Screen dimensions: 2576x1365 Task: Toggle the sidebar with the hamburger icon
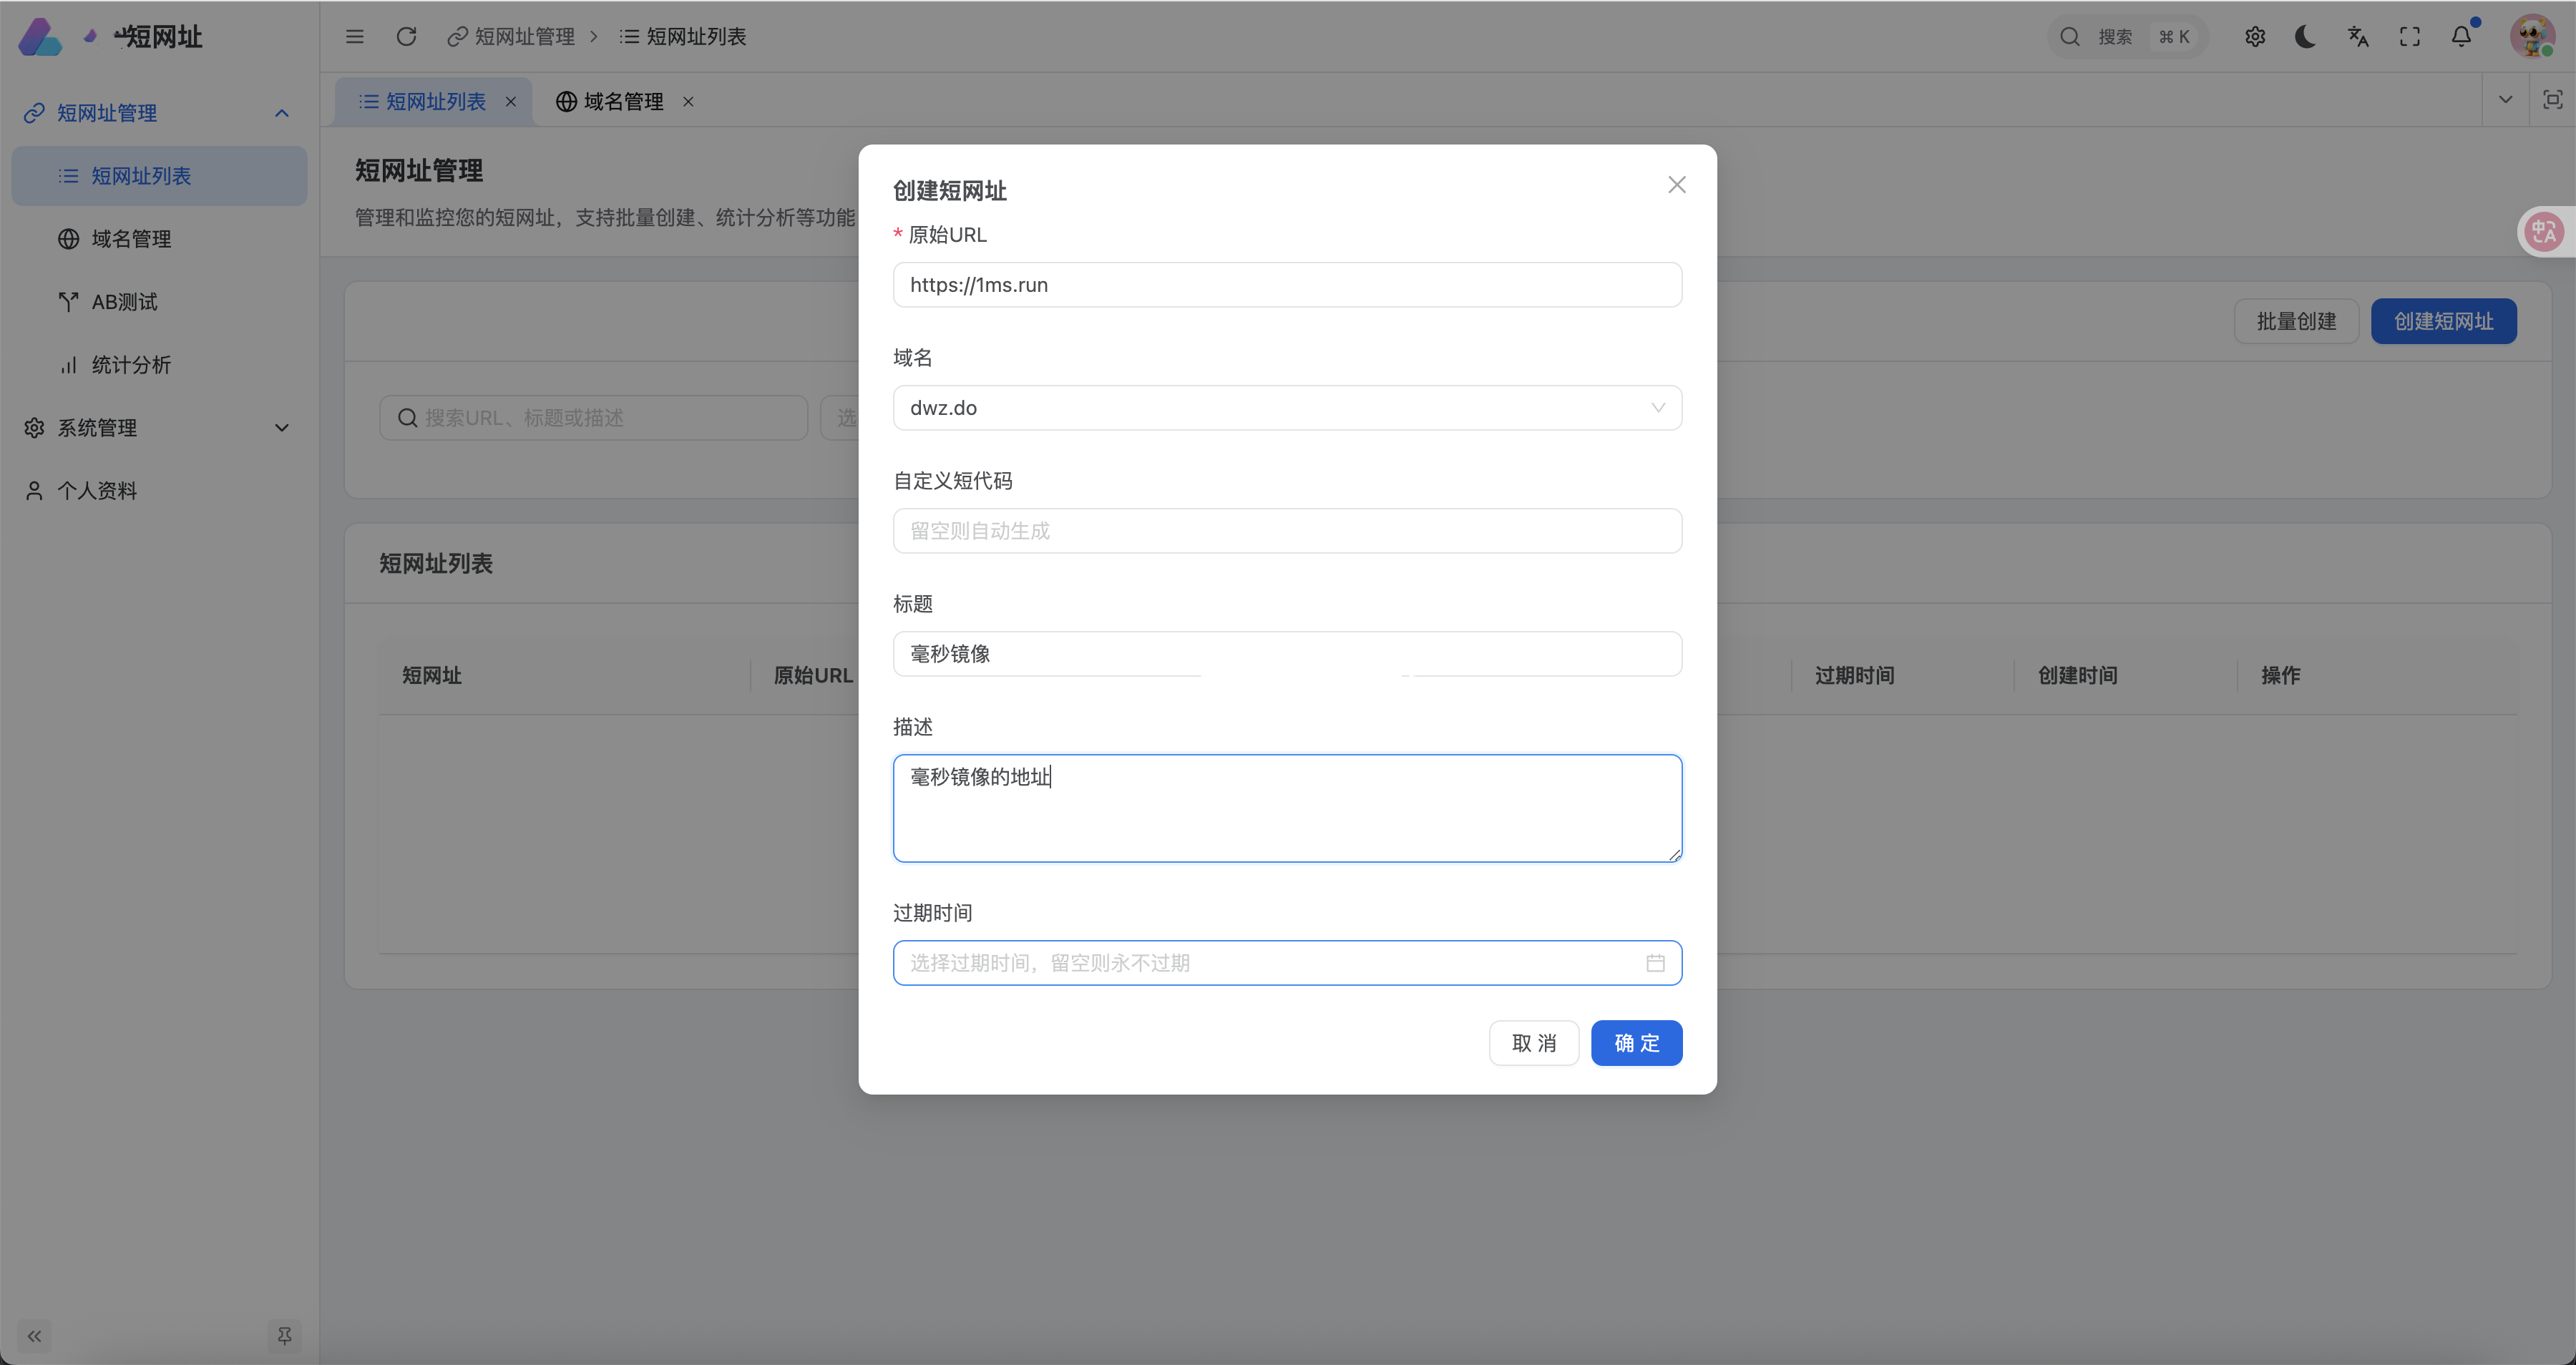(x=354, y=37)
